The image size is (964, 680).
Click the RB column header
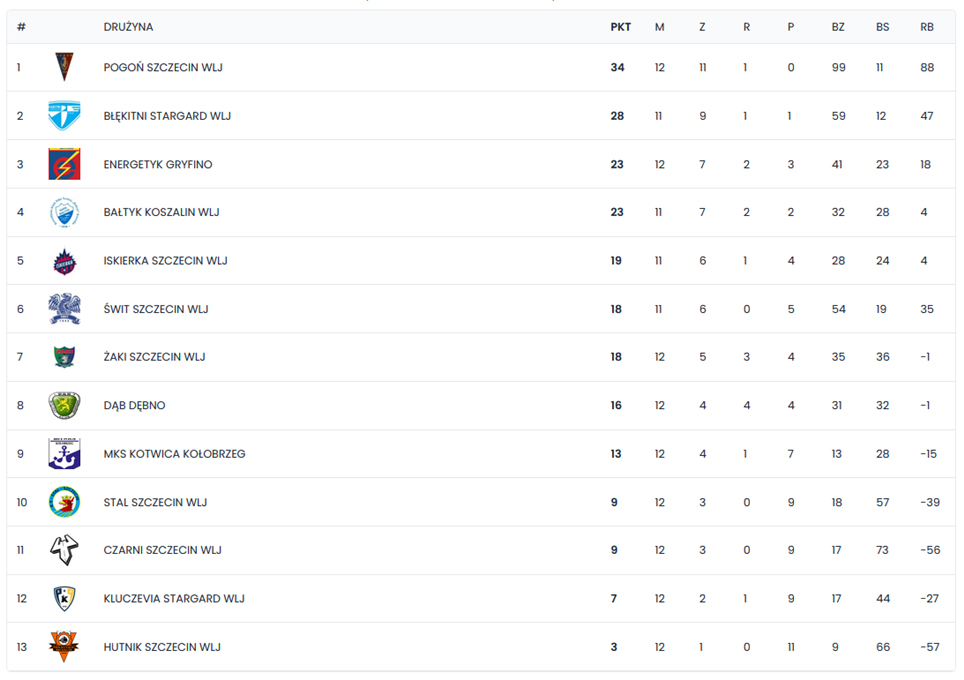pos(926,27)
